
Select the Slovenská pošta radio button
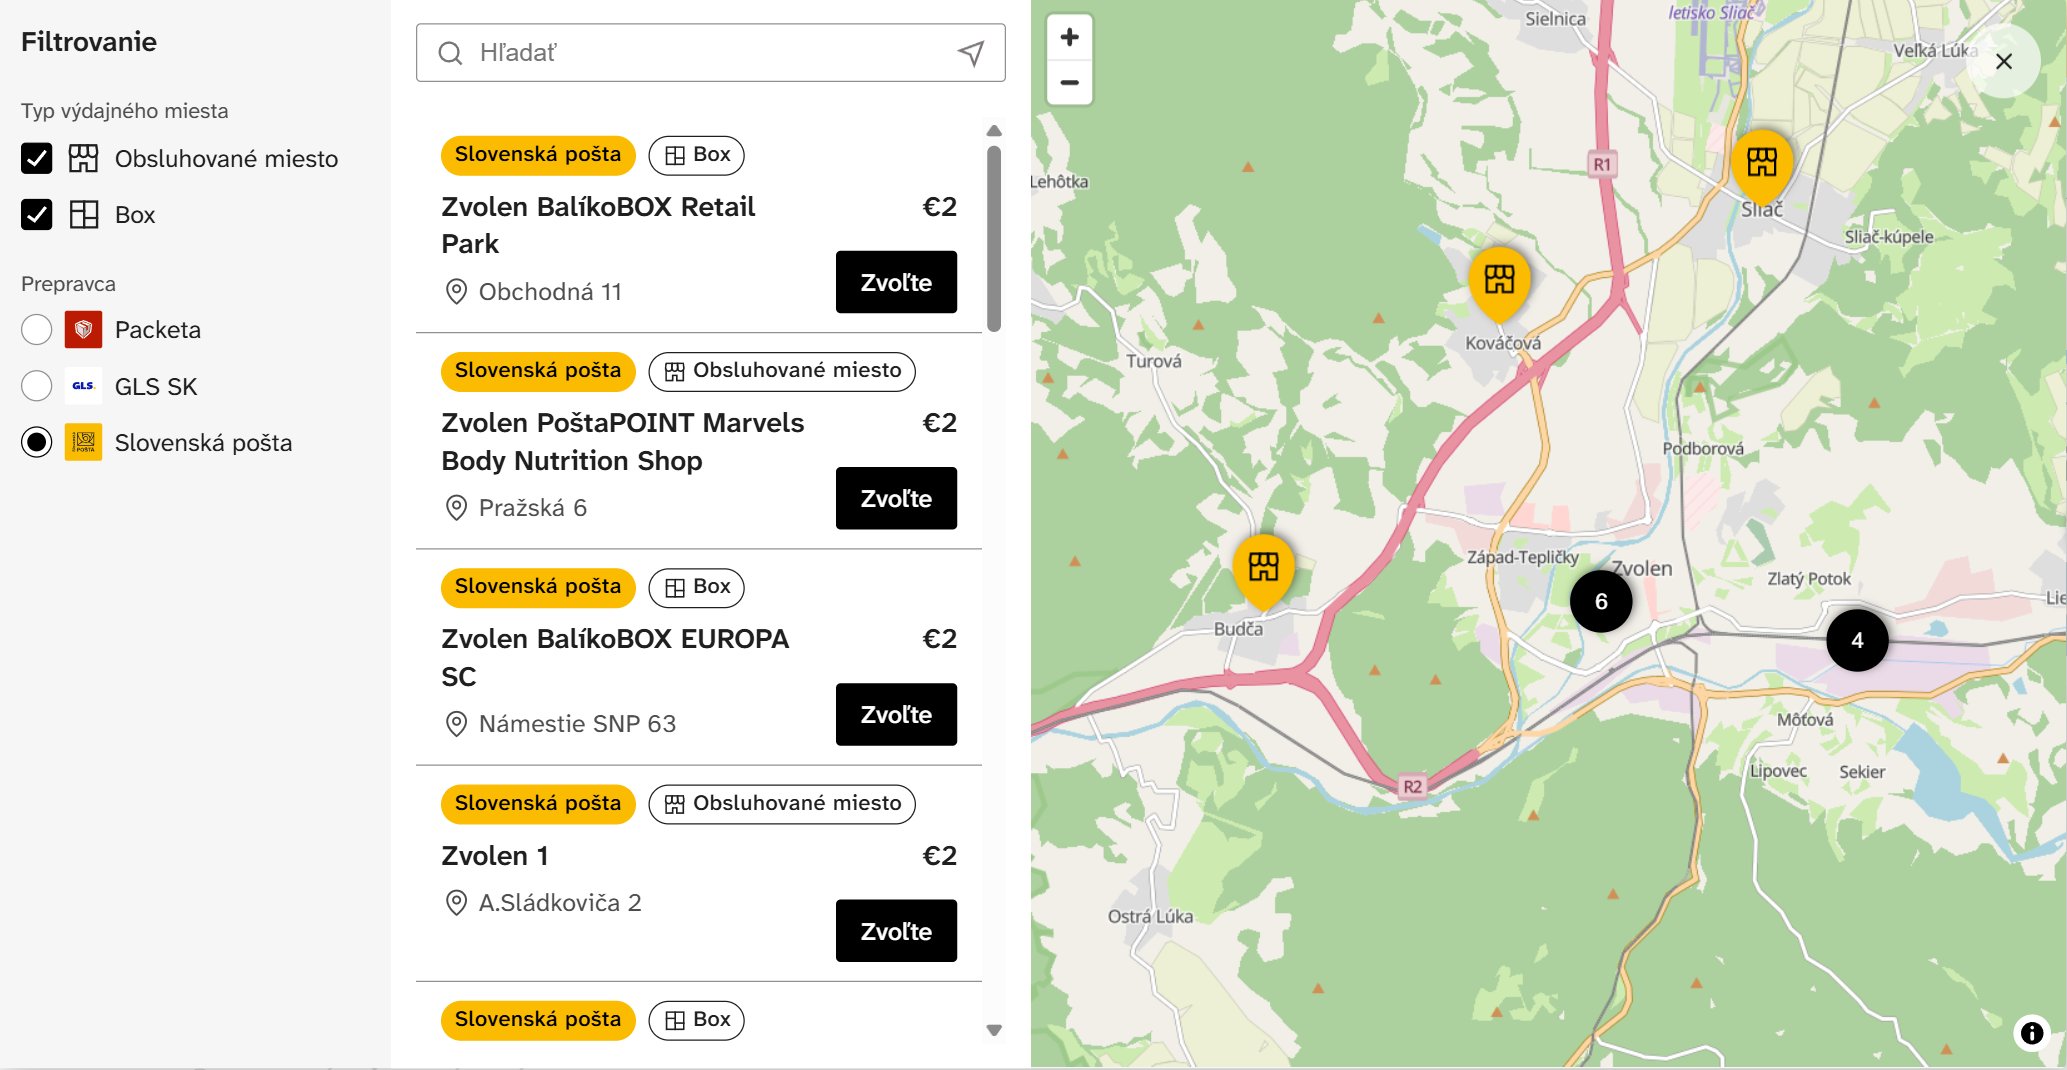37,442
